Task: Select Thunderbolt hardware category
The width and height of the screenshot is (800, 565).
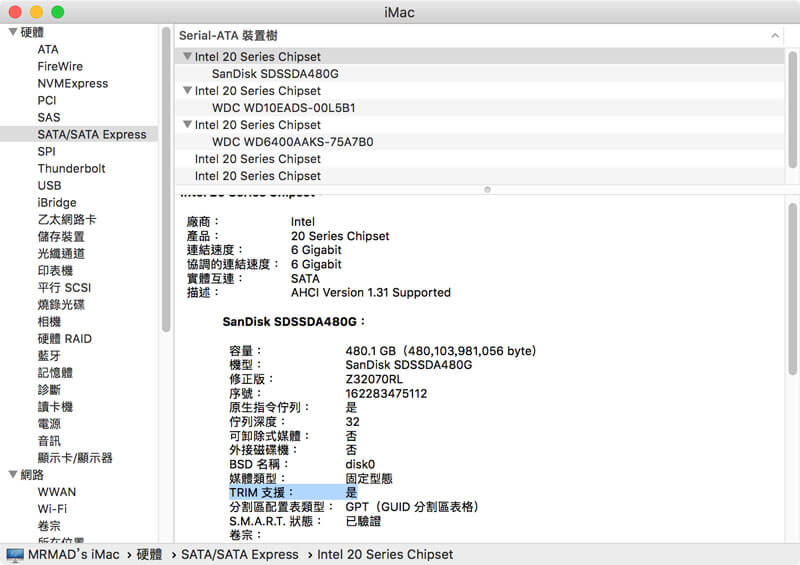Action: click(71, 168)
